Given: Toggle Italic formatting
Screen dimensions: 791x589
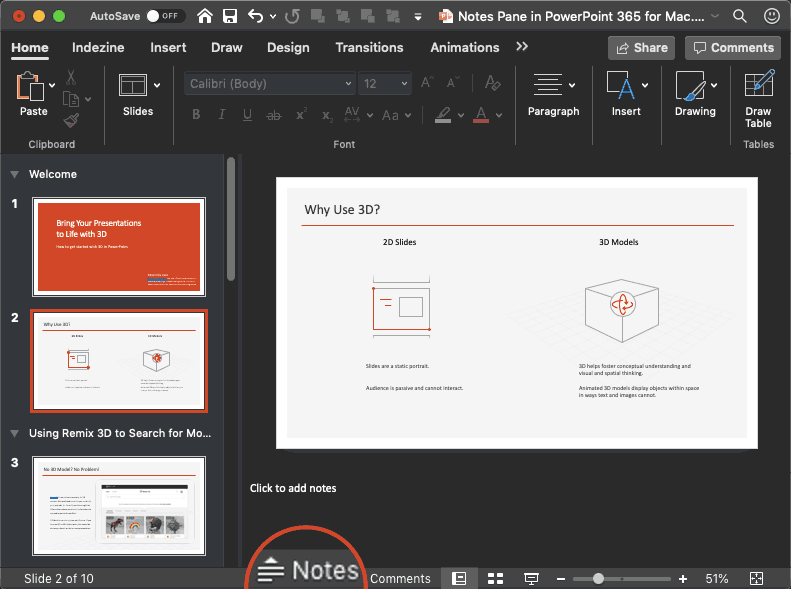Looking at the screenshot, I should [x=222, y=115].
